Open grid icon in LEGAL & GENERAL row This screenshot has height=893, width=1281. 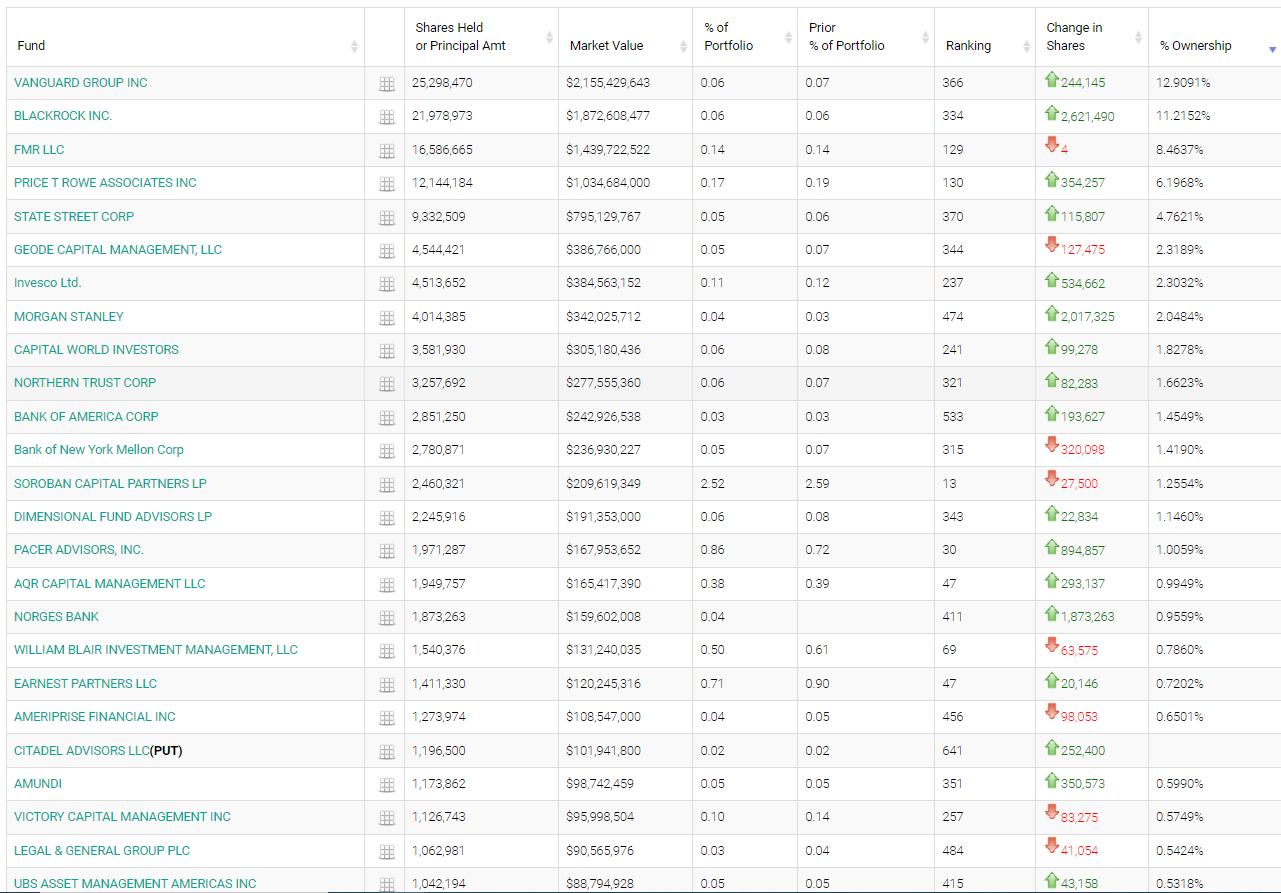point(387,852)
